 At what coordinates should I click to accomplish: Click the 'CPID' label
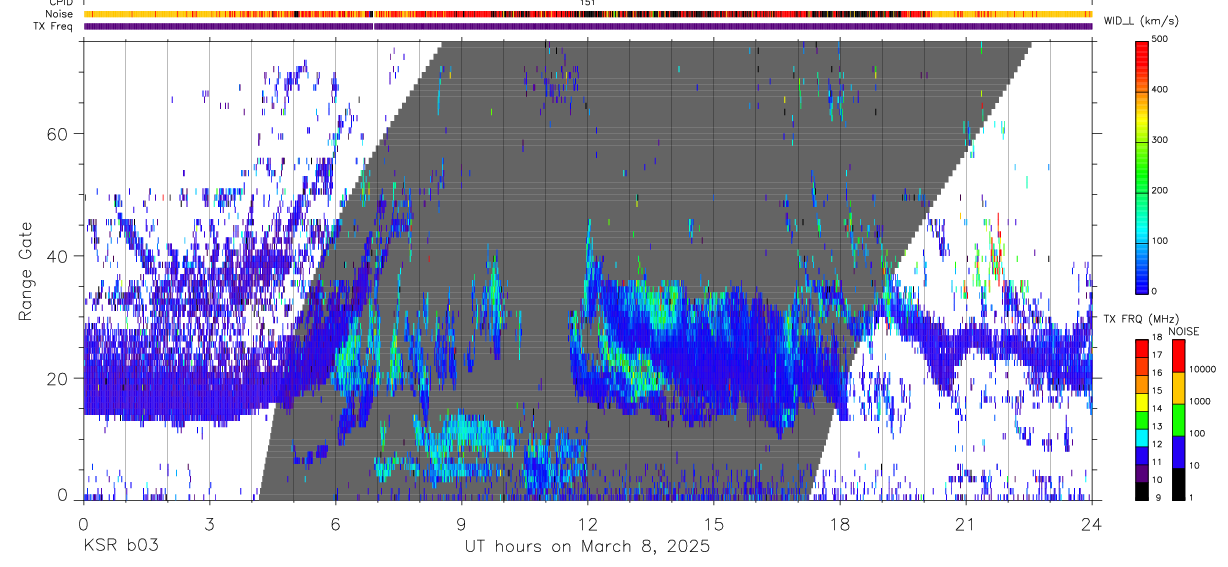click(x=60, y=3)
